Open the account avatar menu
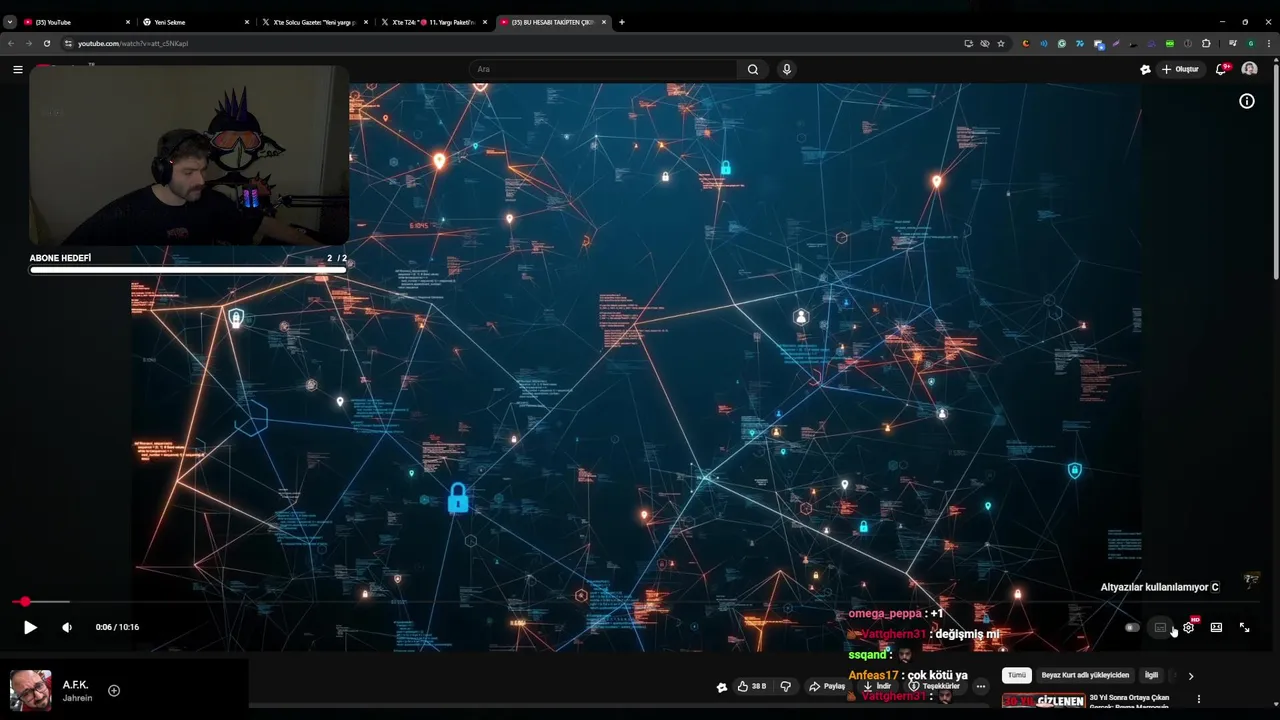Image resolution: width=1280 pixels, height=720 pixels. click(1249, 69)
